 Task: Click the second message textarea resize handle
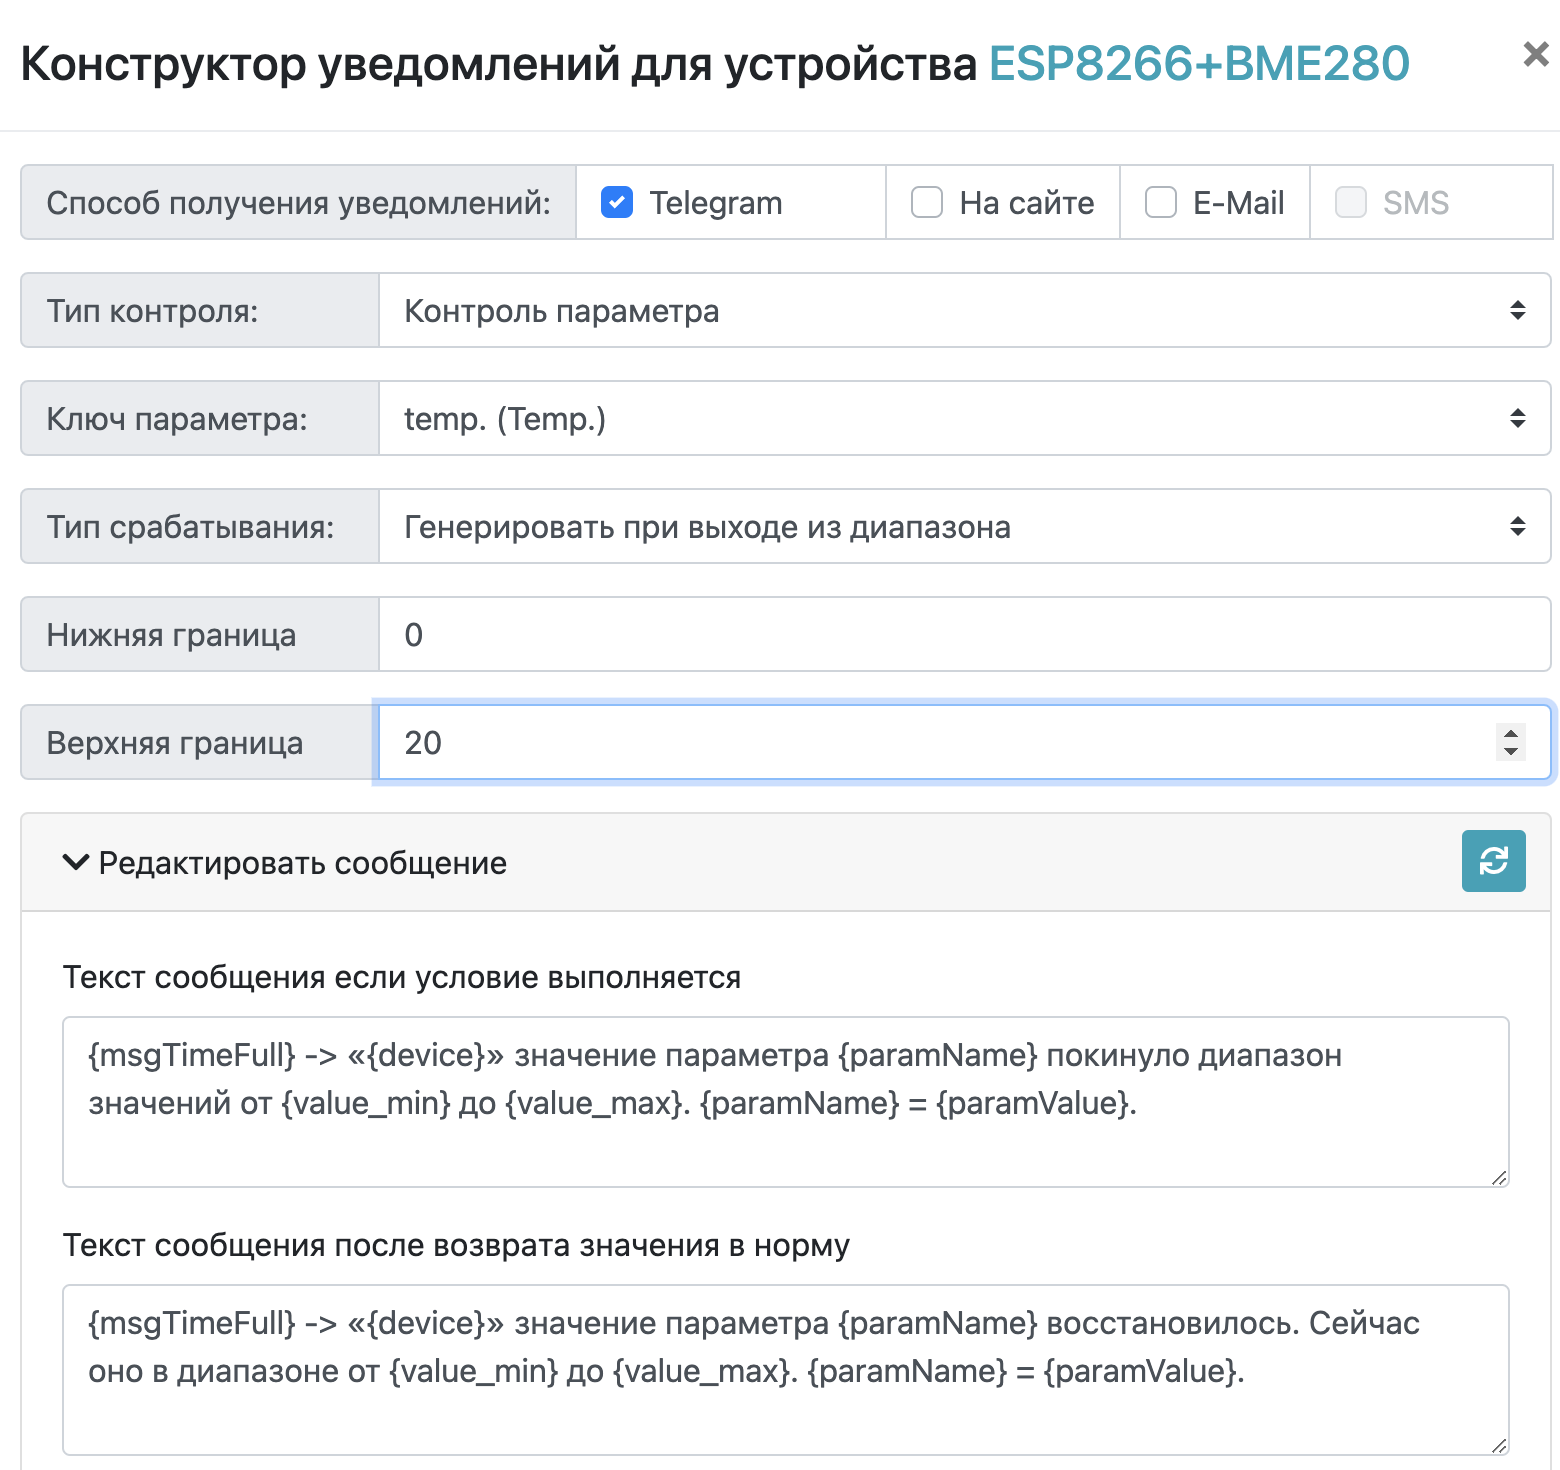coord(1498,1445)
